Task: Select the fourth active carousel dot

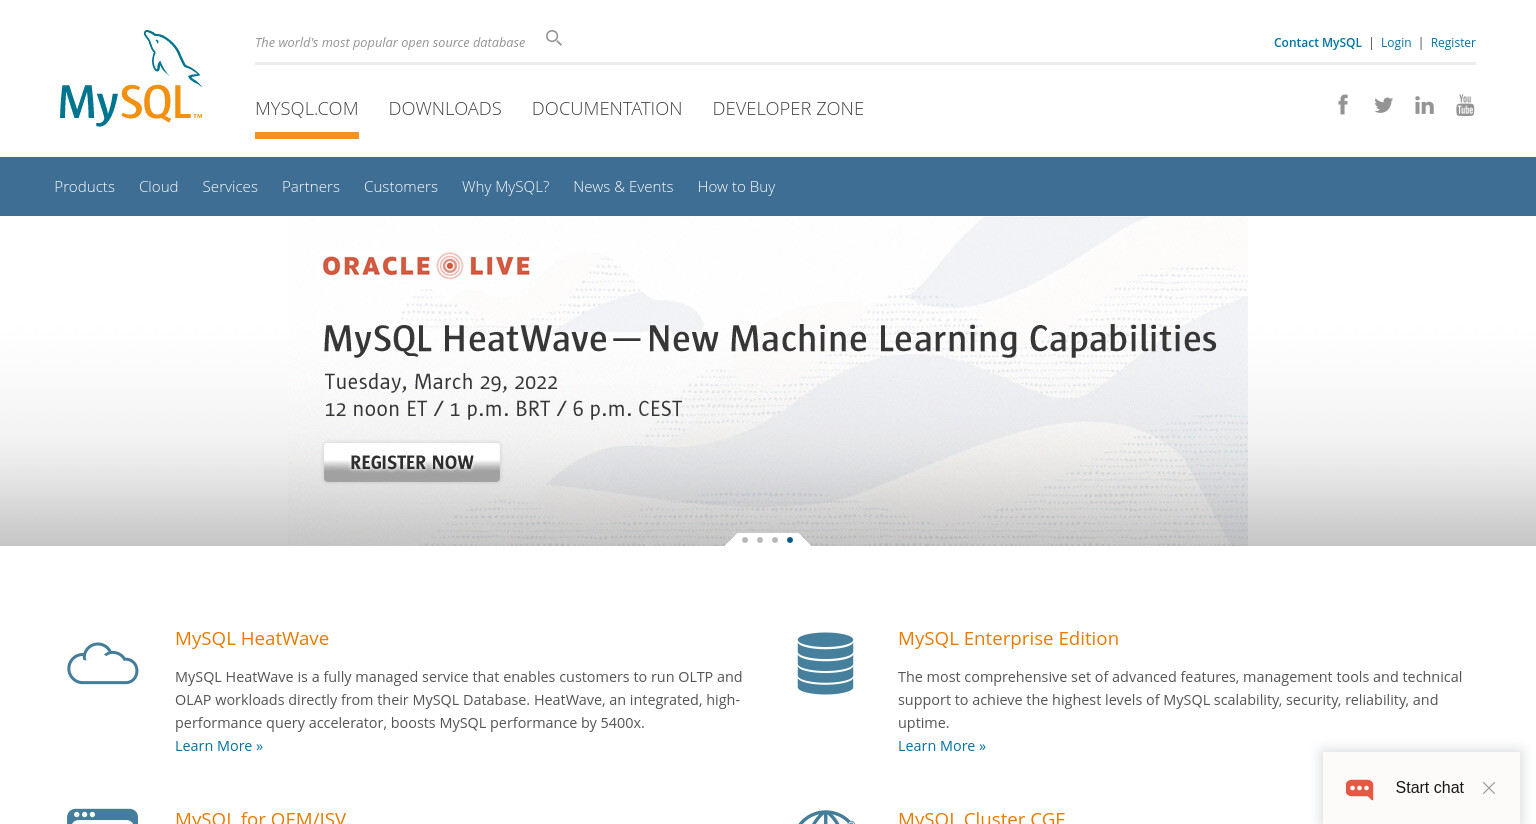Action: coord(790,540)
